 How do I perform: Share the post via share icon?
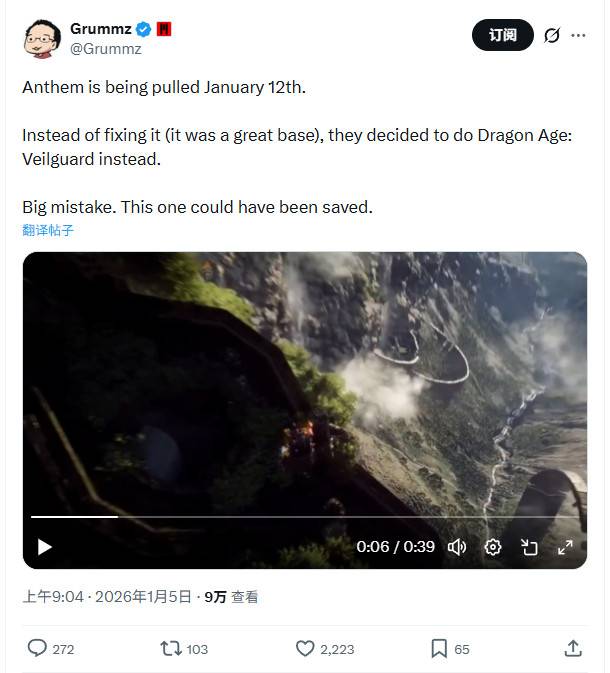[573, 648]
